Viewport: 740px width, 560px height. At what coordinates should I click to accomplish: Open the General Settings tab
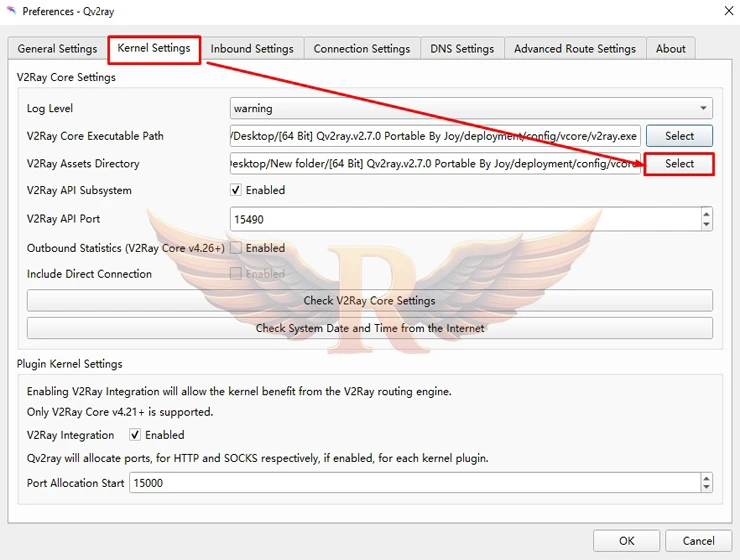[57, 48]
